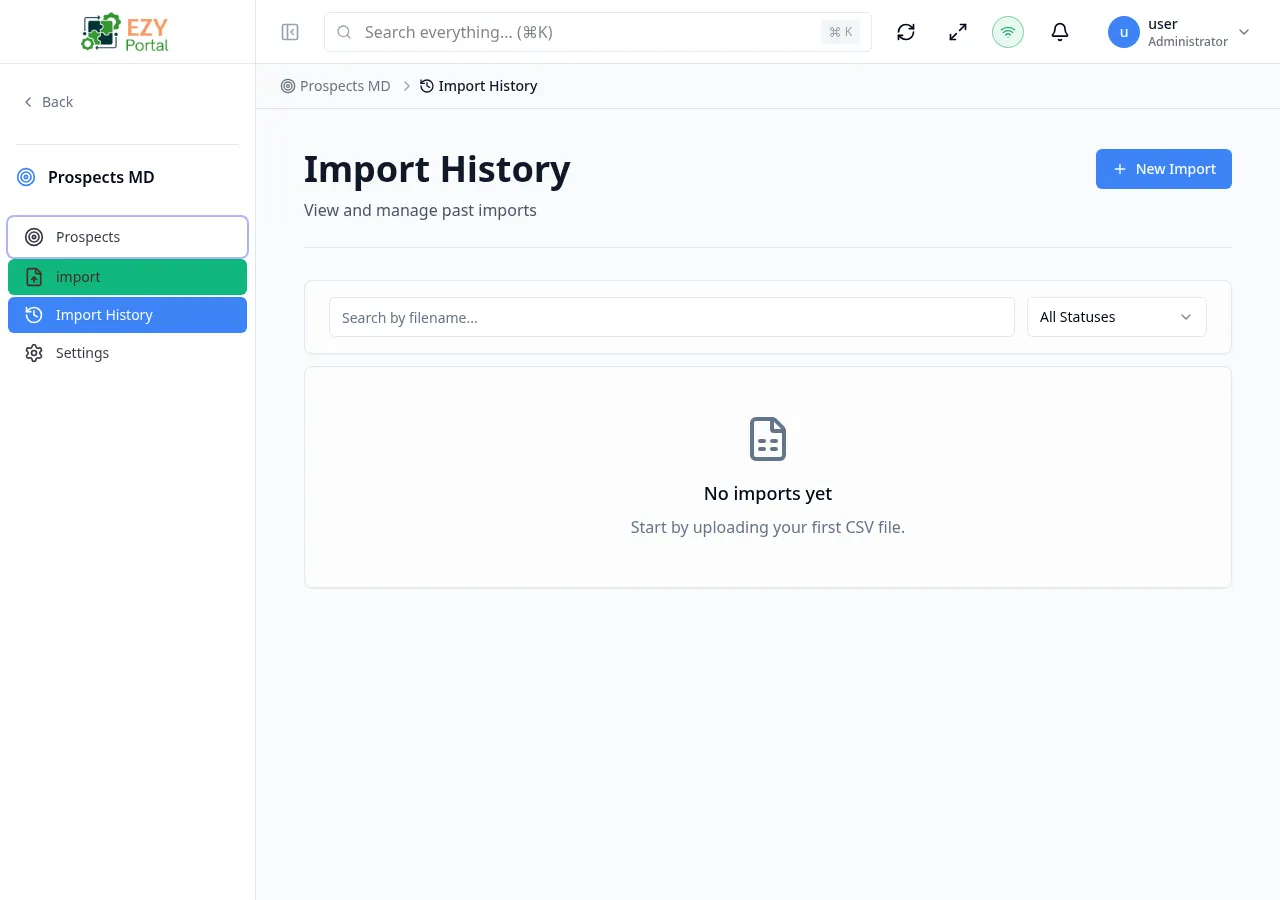
Task: Expand the Administrator account chevron
Action: click(x=1243, y=31)
